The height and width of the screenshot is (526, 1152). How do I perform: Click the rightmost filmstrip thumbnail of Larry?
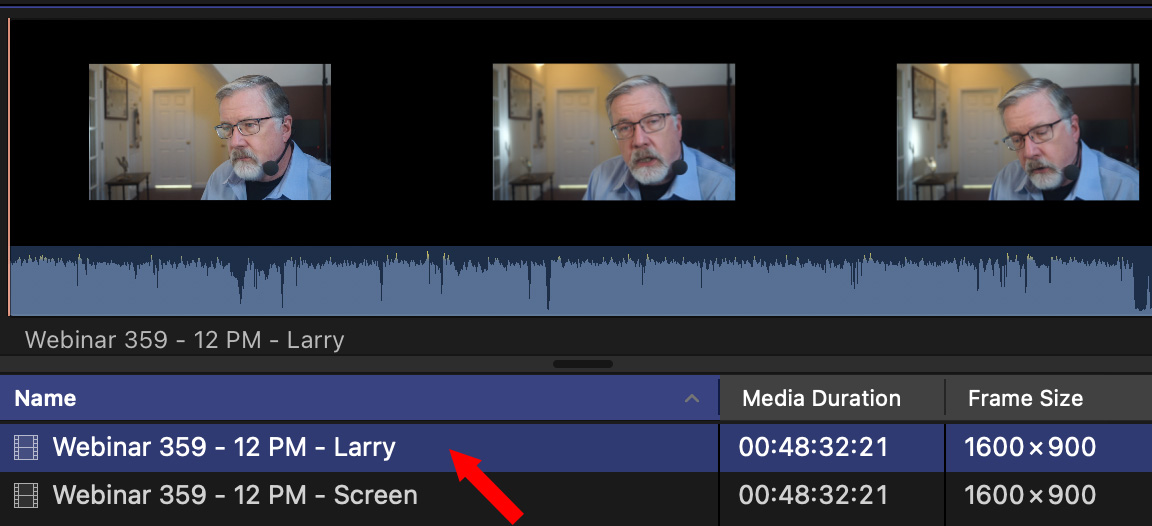pos(1018,132)
